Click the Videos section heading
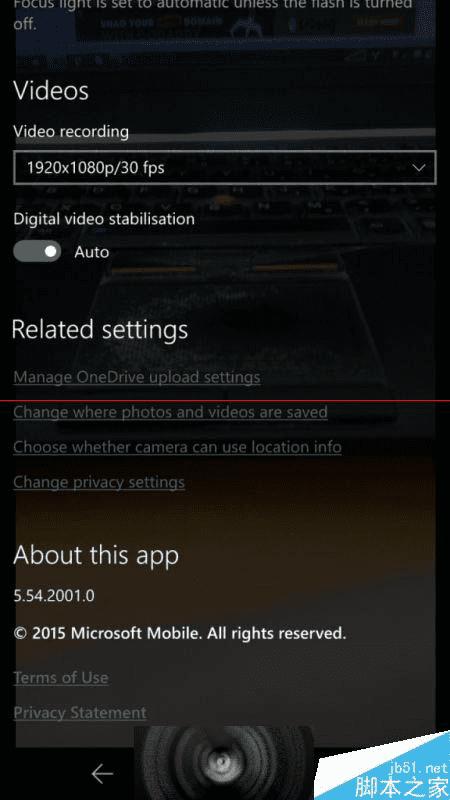The image size is (450, 800). click(51, 91)
